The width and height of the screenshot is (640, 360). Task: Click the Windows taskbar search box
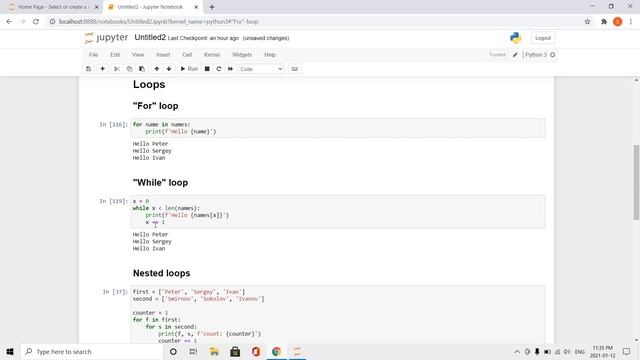click(92, 351)
